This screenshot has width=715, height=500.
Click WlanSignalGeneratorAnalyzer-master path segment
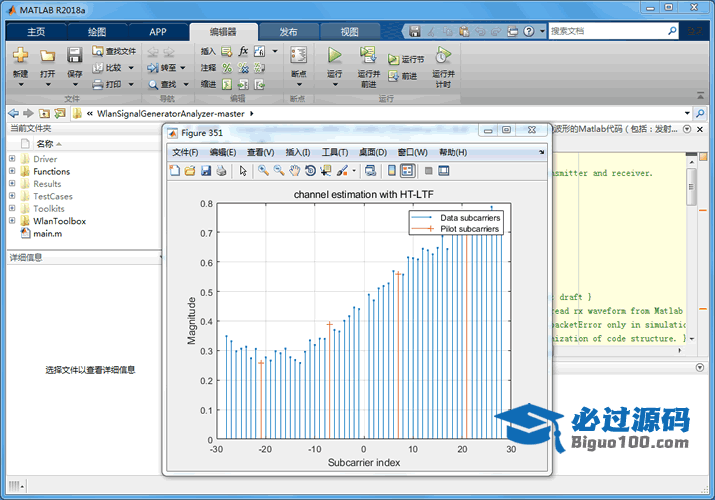(x=171, y=113)
